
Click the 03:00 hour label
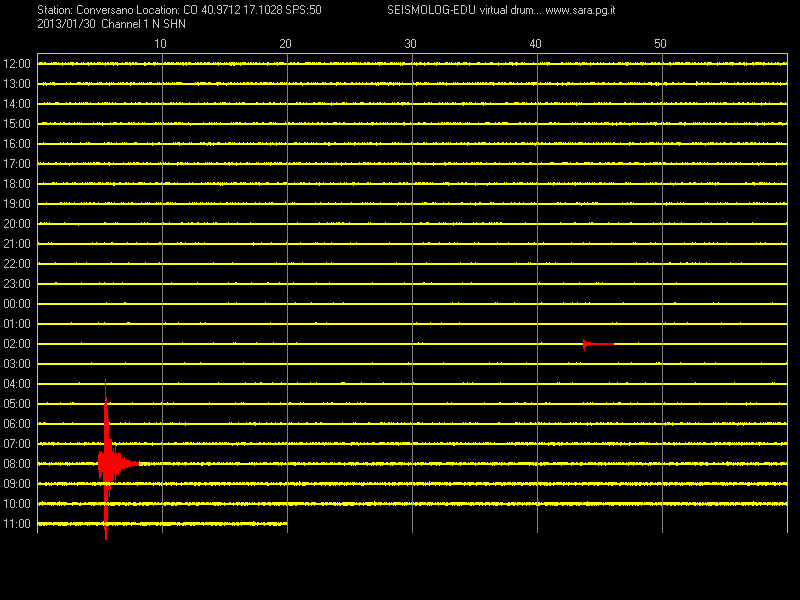(17, 364)
